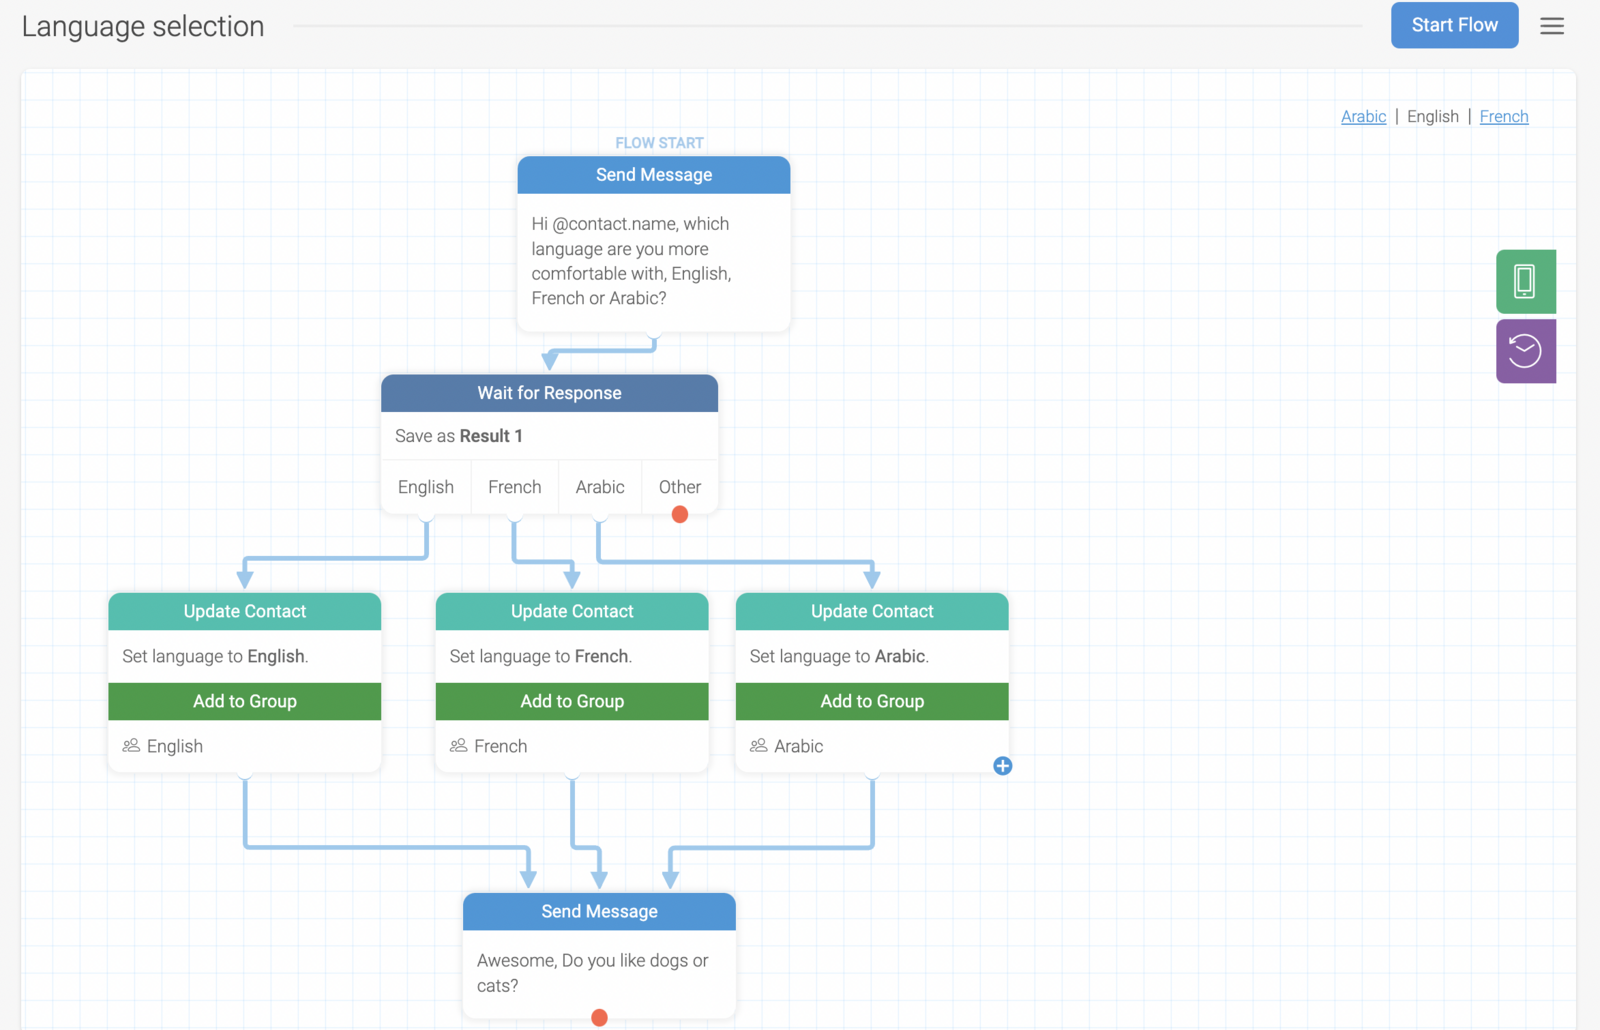Click Add to Group bar above French
This screenshot has height=1030, width=1600.
point(572,701)
